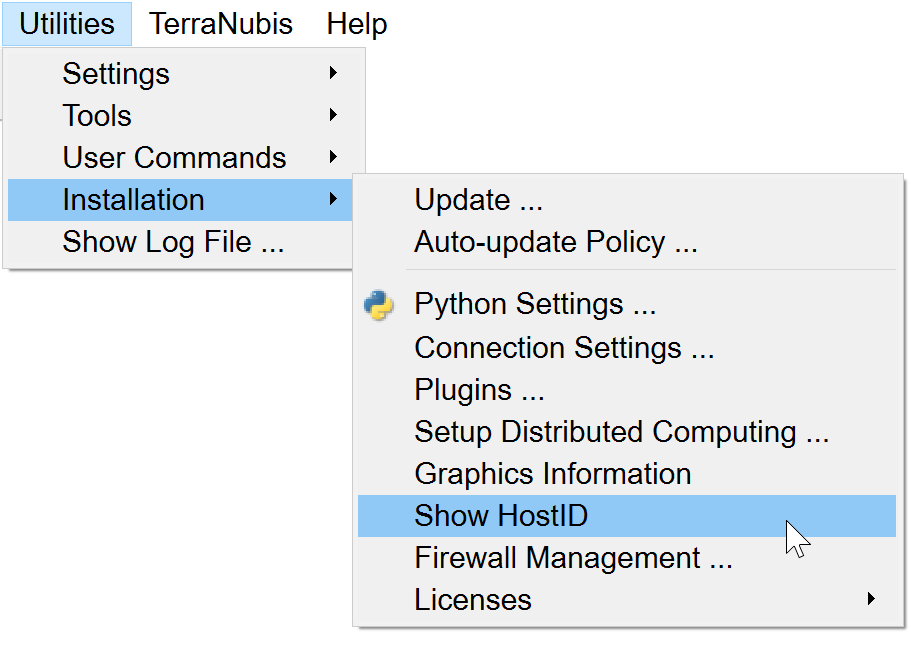Image resolution: width=924 pixels, height=647 pixels.
Task: Expand the Licenses submenu arrow
Action: pyautogui.click(x=871, y=600)
